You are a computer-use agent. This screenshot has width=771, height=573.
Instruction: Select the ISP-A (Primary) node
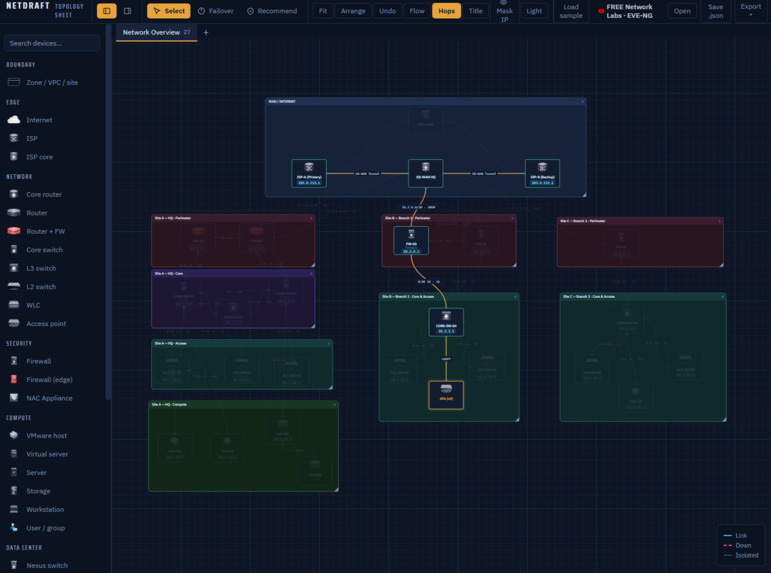tap(309, 173)
